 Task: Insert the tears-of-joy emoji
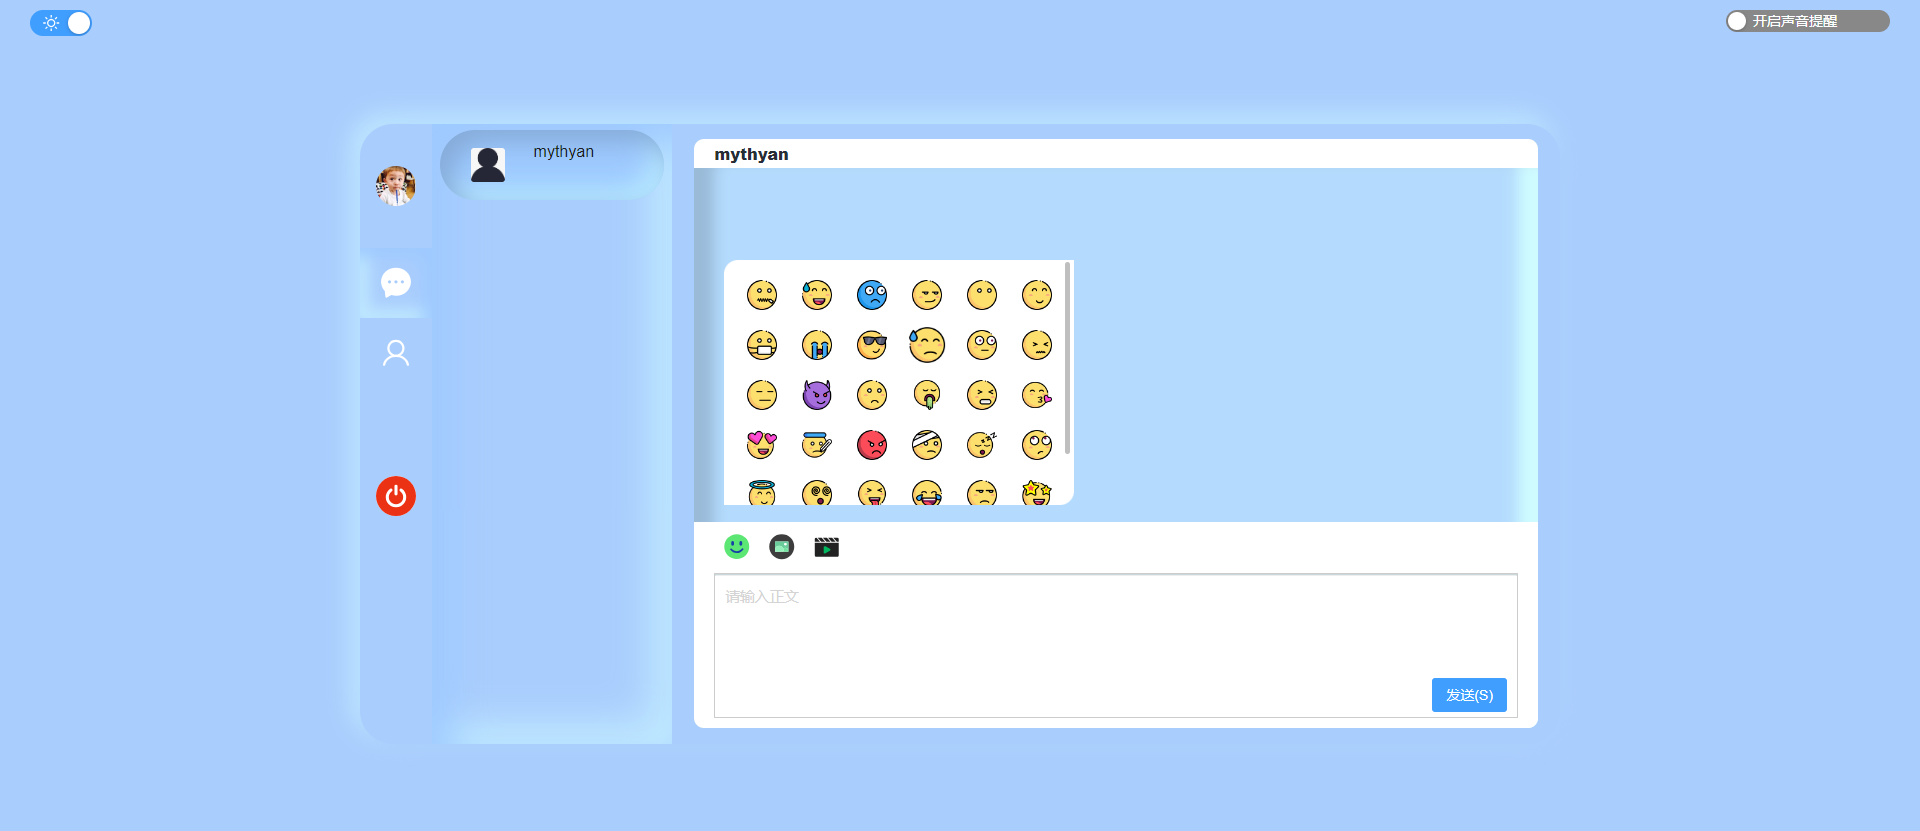927,492
